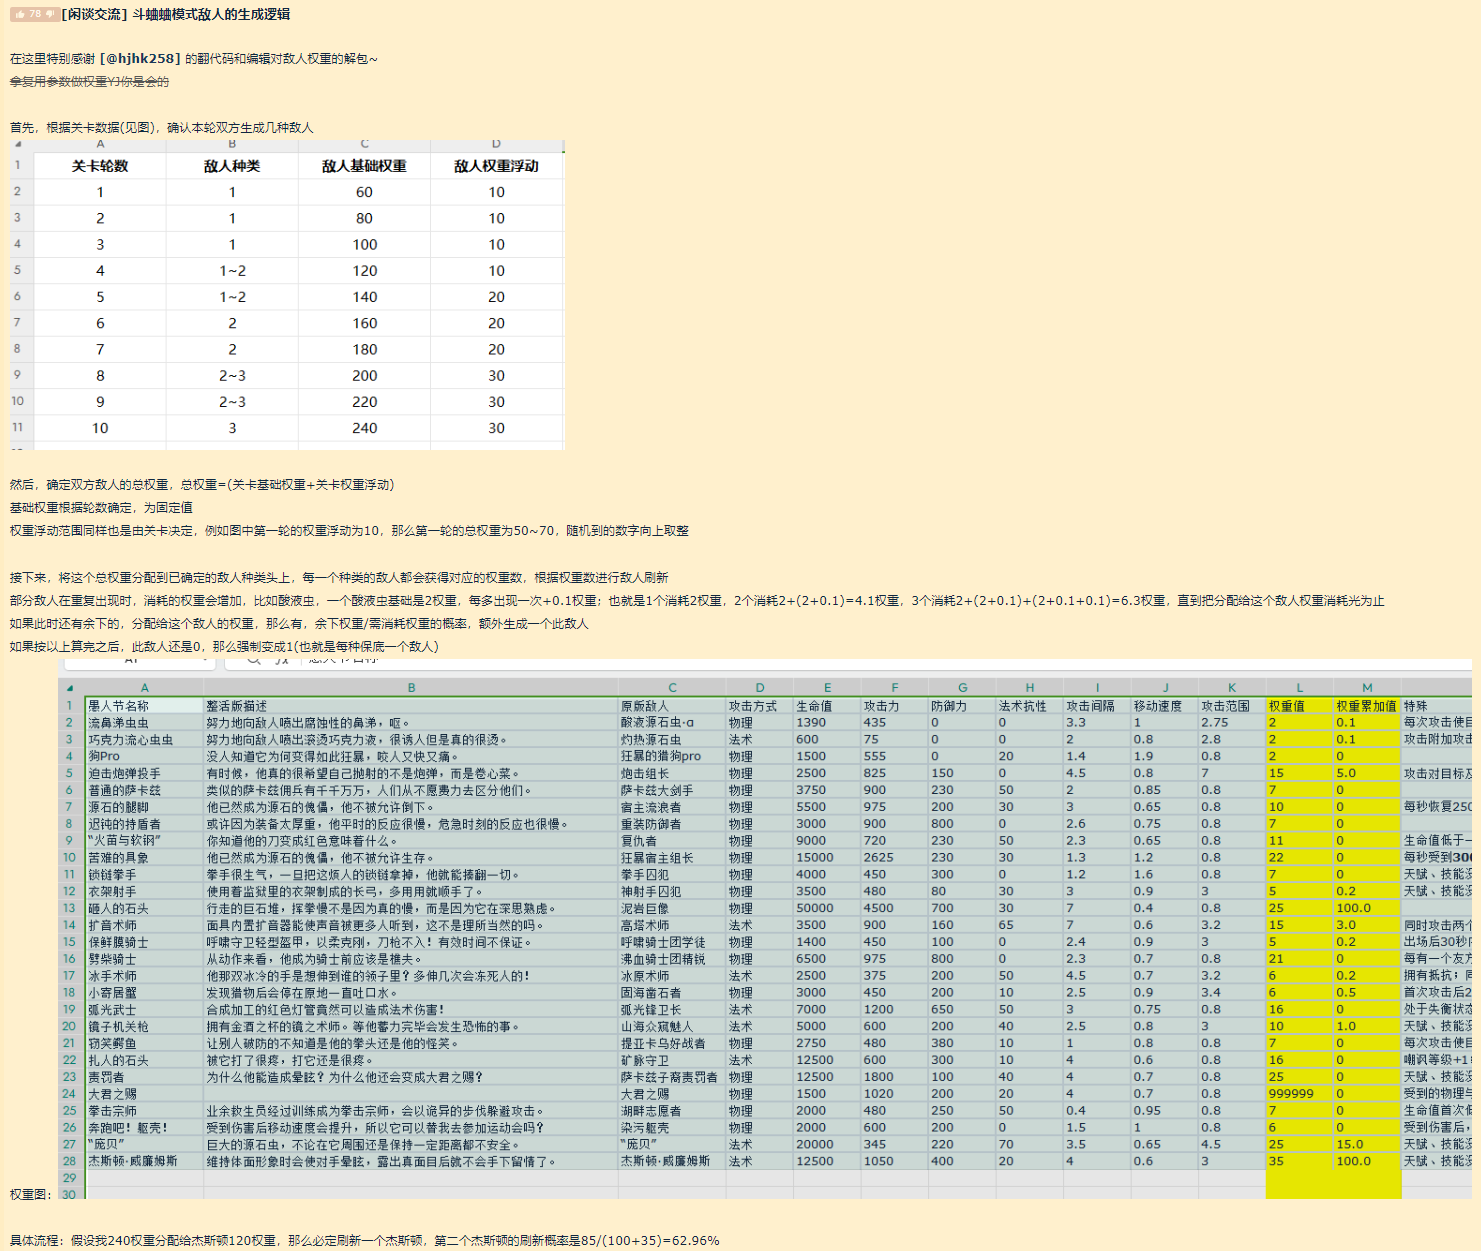Click the 狗Pro name cell
This screenshot has width=1481, height=1251.
144,756
